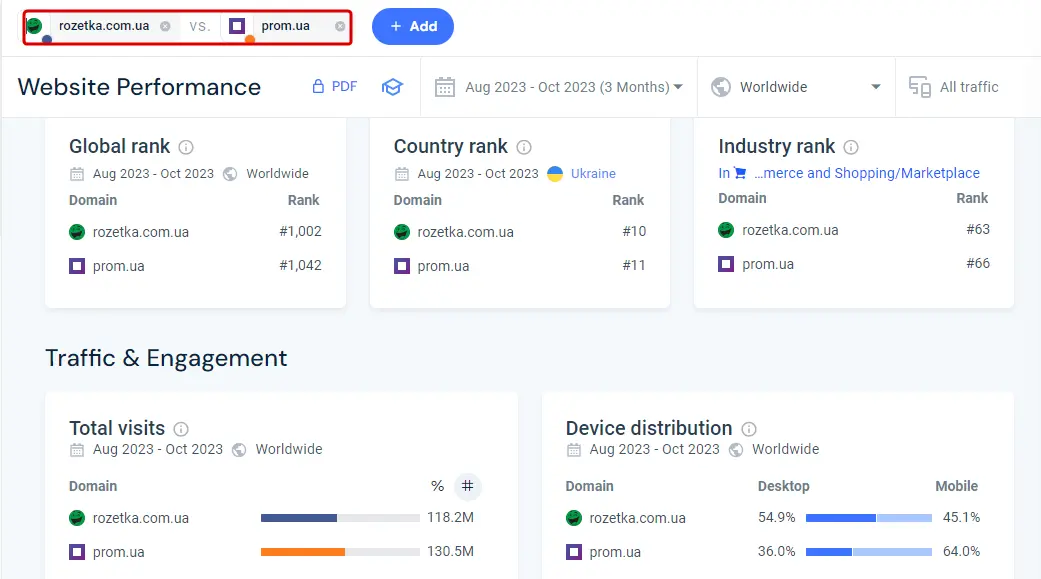
Task: Click the Ukraine flag icon
Action: coord(555,173)
